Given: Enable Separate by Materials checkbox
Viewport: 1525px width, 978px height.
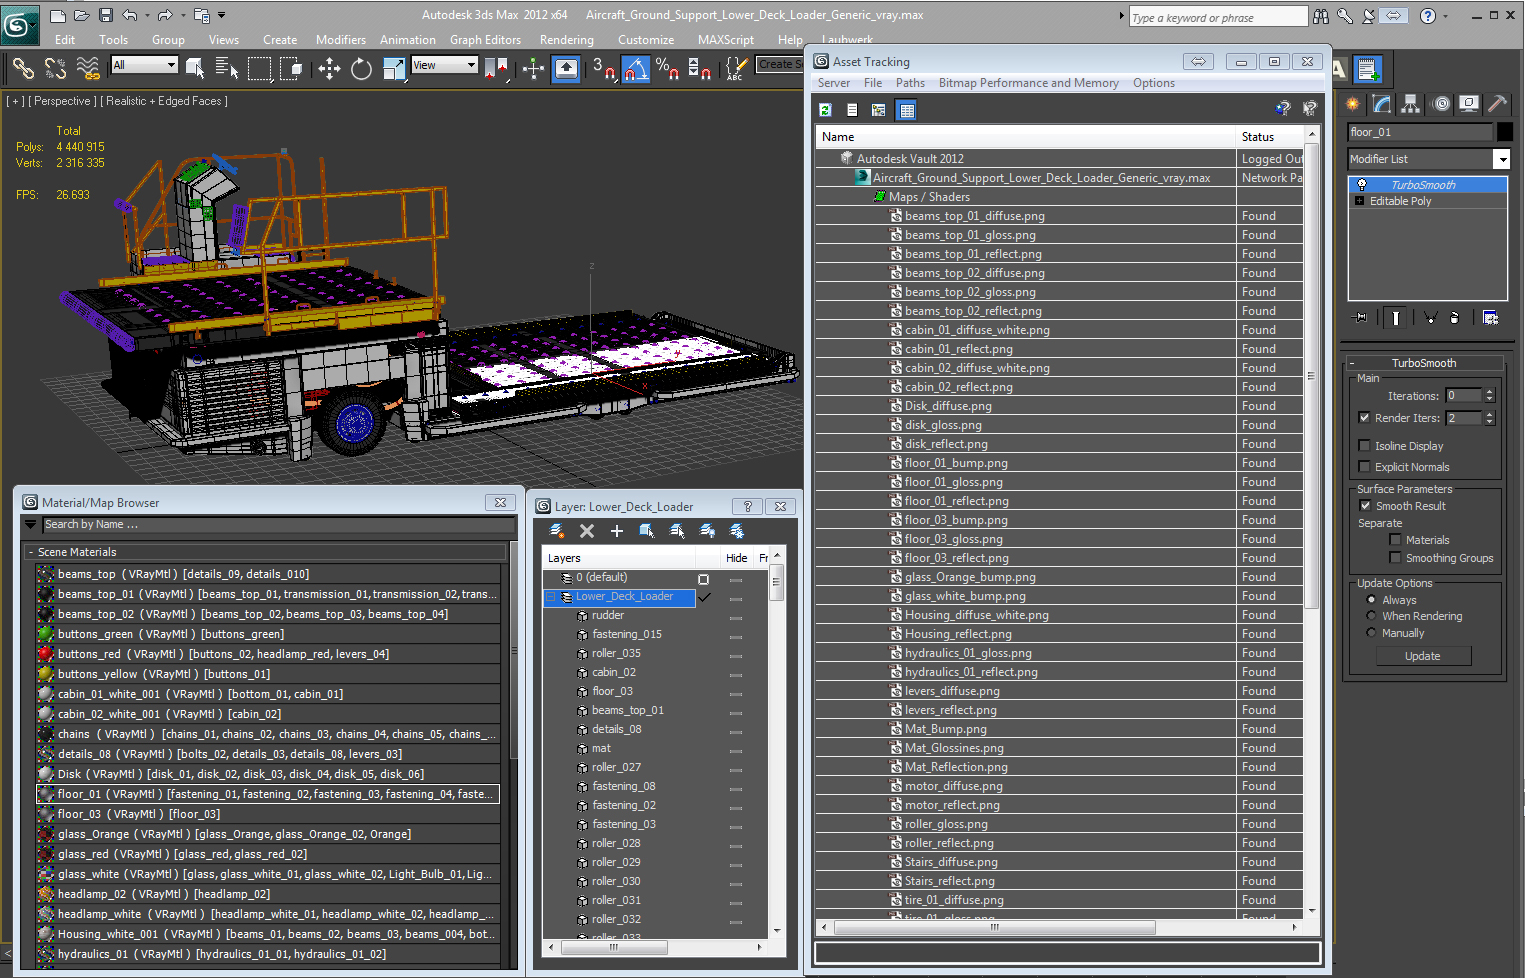Looking at the screenshot, I should 1395,540.
